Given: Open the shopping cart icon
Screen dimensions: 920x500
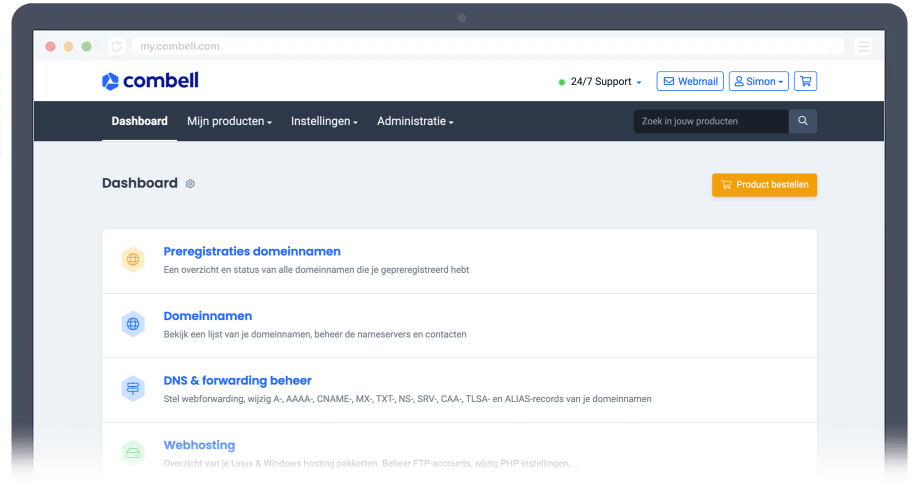Looking at the screenshot, I should 806,81.
